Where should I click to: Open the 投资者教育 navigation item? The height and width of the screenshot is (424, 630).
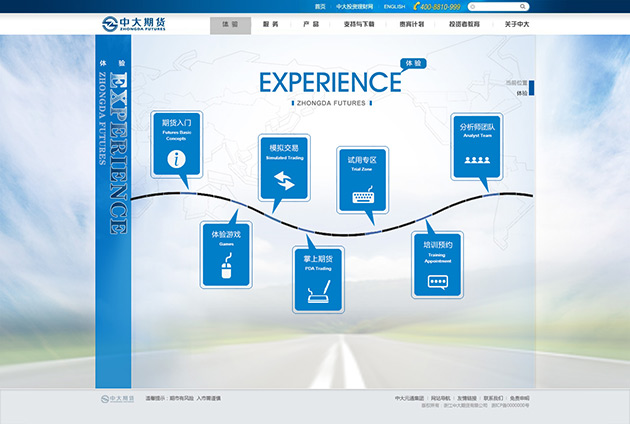coord(464,25)
